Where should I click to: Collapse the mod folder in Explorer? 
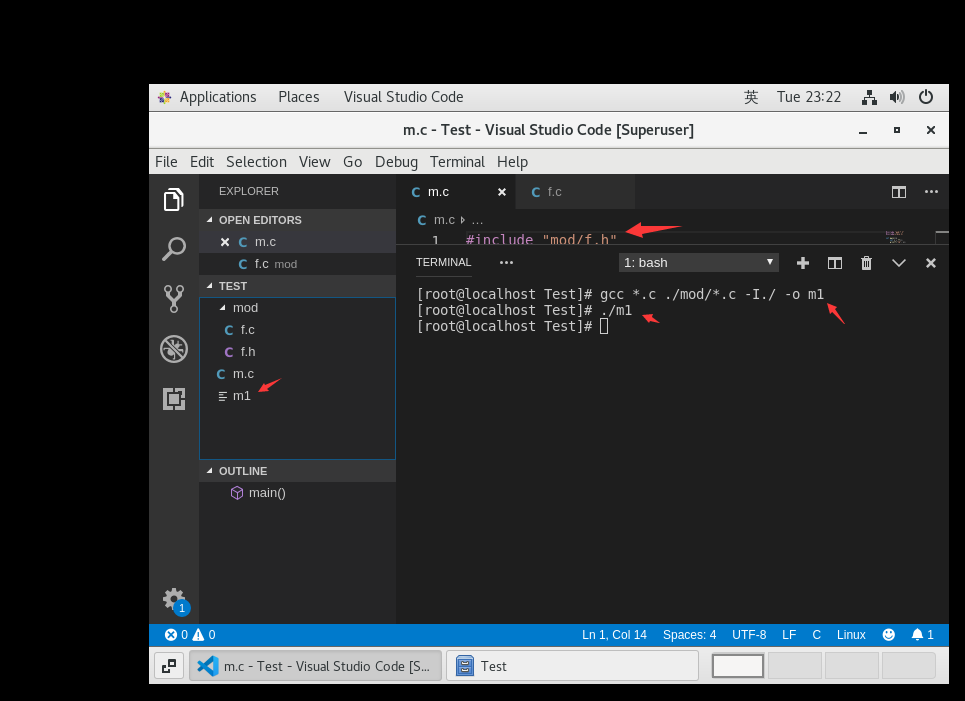pos(224,307)
